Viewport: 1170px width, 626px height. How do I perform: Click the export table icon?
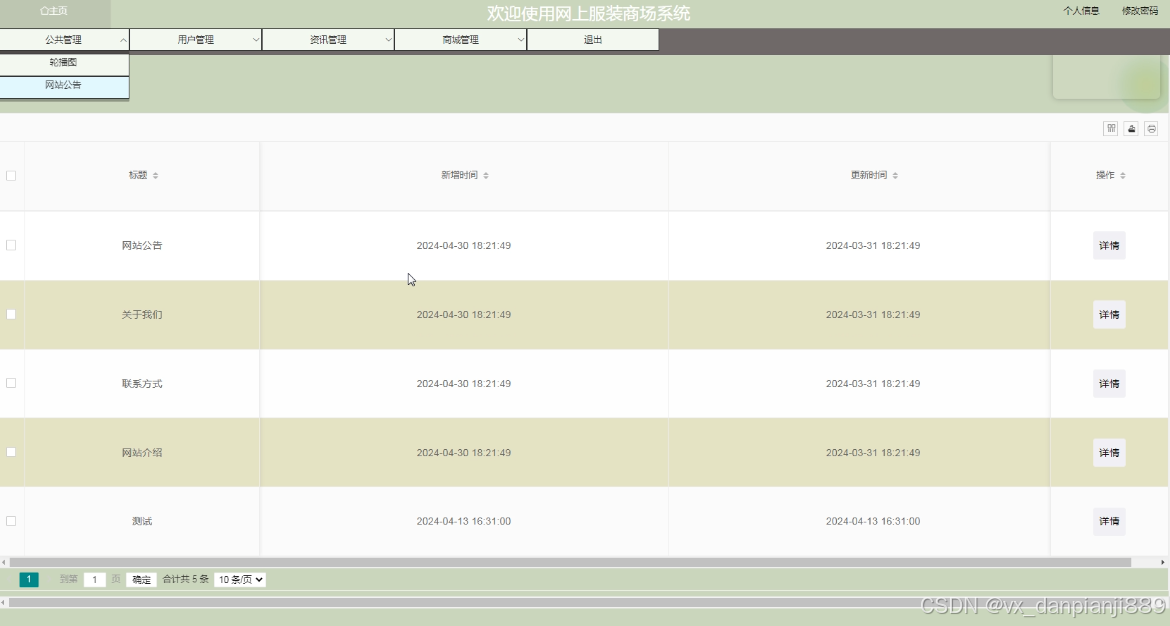(1131, 128)
